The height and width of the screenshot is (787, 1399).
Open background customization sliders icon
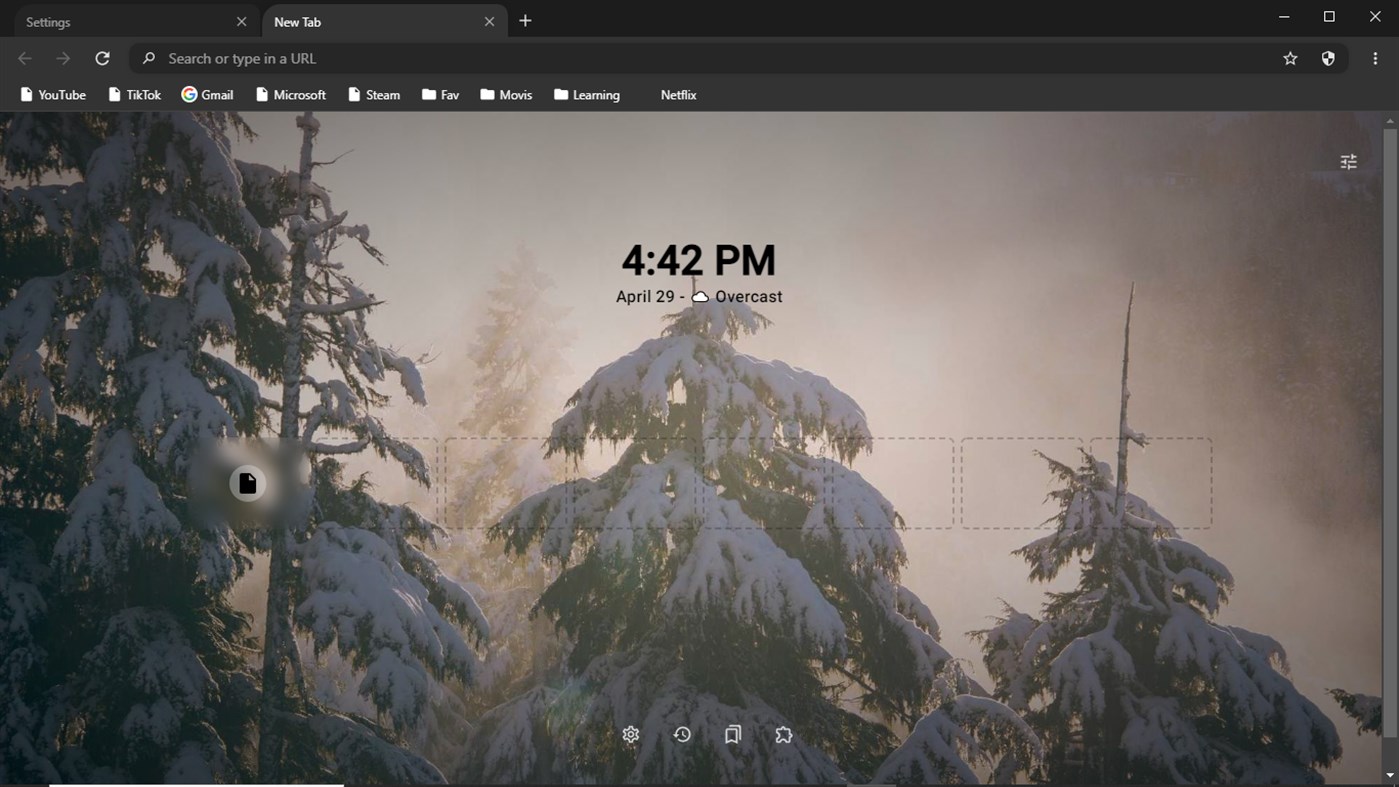[1347, 161]
